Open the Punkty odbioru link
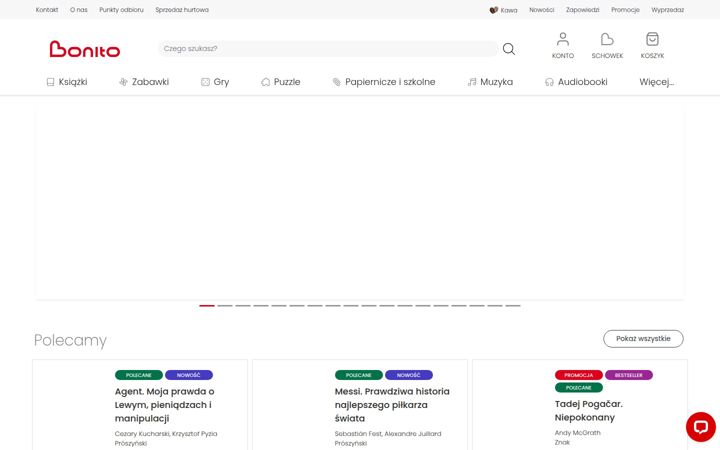Image resolution: width=720 pixels, height=450 pixels. [x=121, y=10]
